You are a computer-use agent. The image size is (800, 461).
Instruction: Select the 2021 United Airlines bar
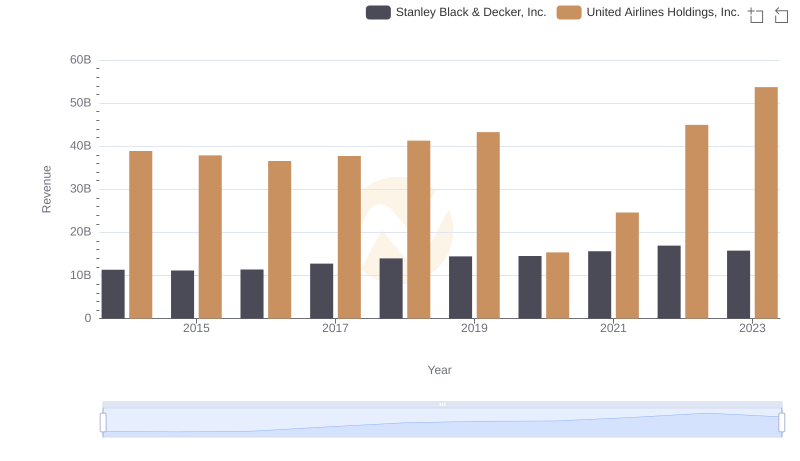point(628,266)
